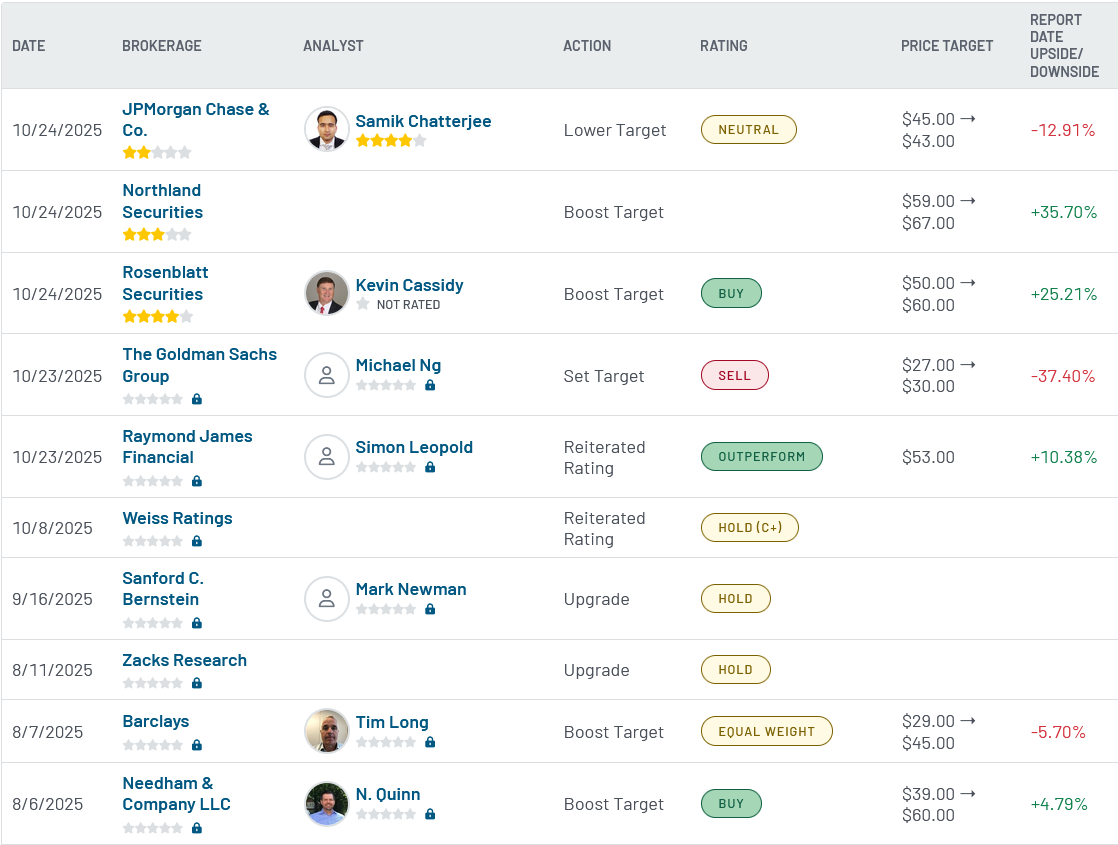Screen dimensions: 1118x845
Task: Click lock icon under Raymond James Financial
Action: coord(197,481)
